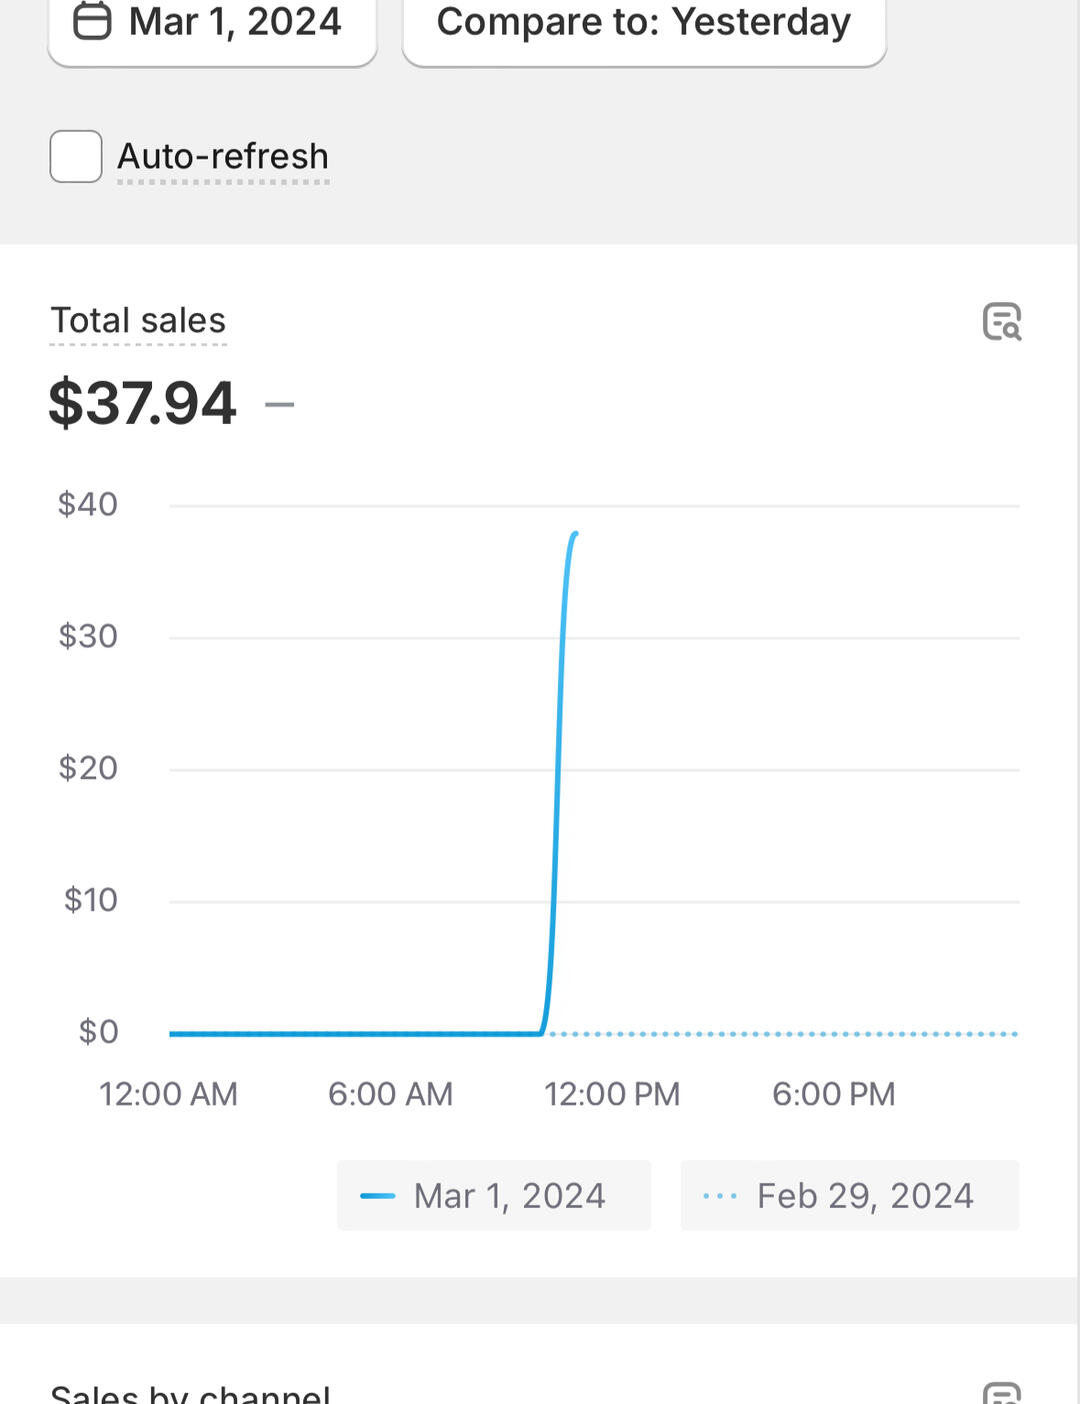Click the Total sales heading link

pyautogui.click(x=138, y=321)
